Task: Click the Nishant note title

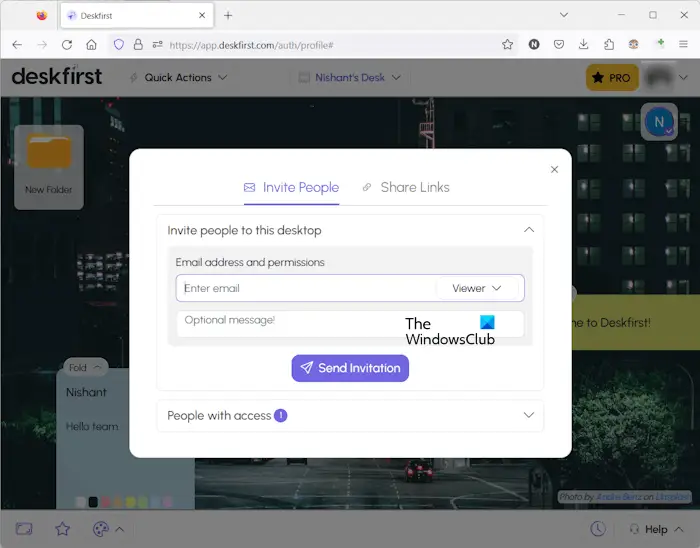Action: [87, 392]
